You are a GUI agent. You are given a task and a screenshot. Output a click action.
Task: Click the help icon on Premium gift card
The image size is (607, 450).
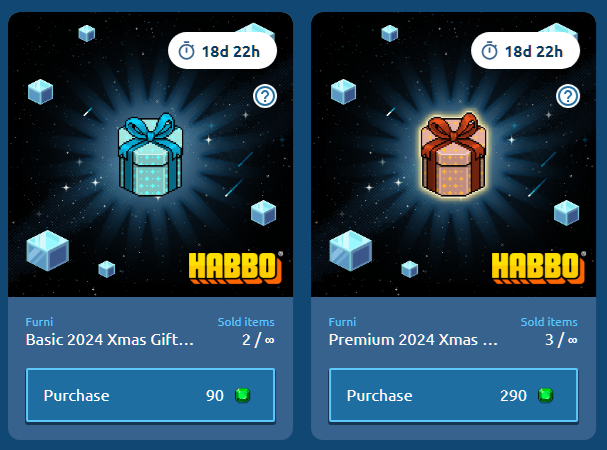tap(568, 96)
